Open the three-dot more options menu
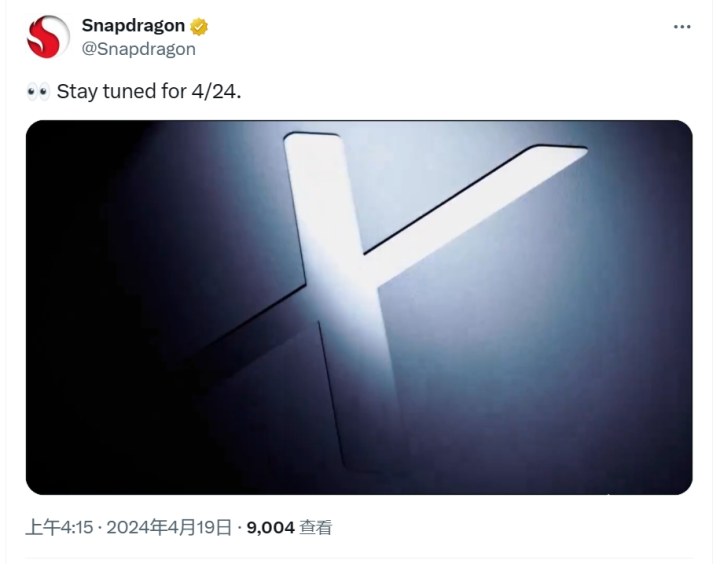Screen dimensions: 720x564 (682, 27)
